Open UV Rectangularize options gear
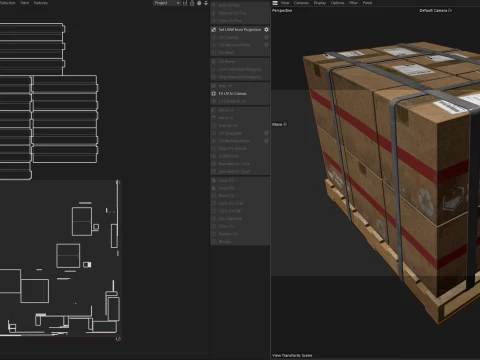This screenshot has height=360, width=480. tap(266, 141)
